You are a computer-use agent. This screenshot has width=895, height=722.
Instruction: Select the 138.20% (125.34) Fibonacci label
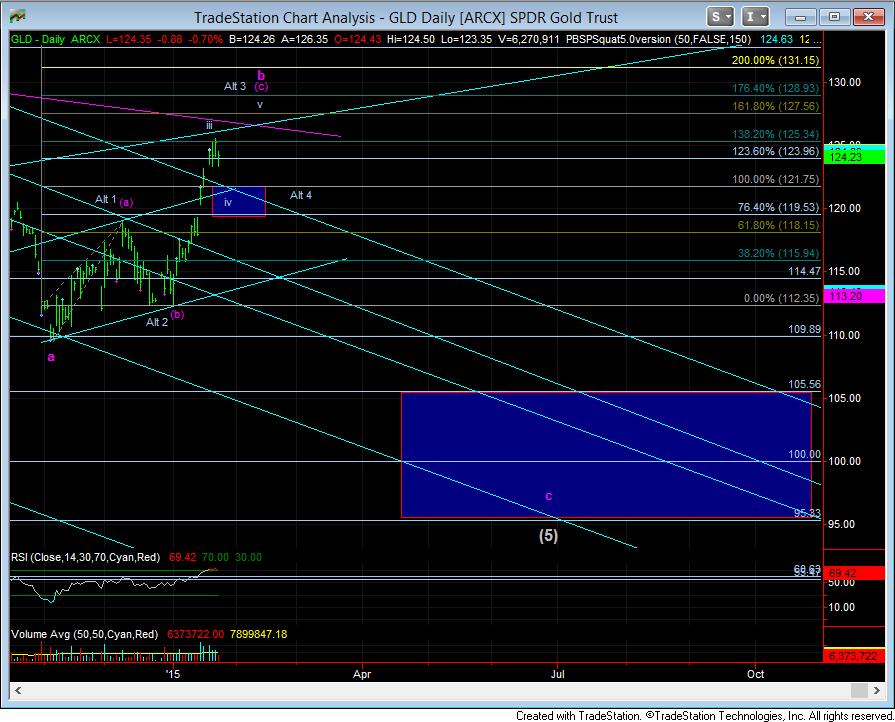pyautogui.click(x=775, y=134)
